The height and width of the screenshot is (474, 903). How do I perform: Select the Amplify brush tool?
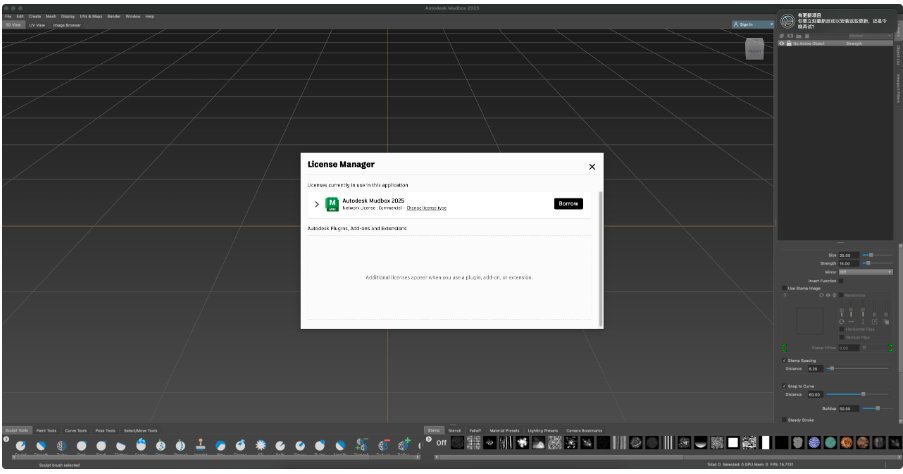point(340,445)
